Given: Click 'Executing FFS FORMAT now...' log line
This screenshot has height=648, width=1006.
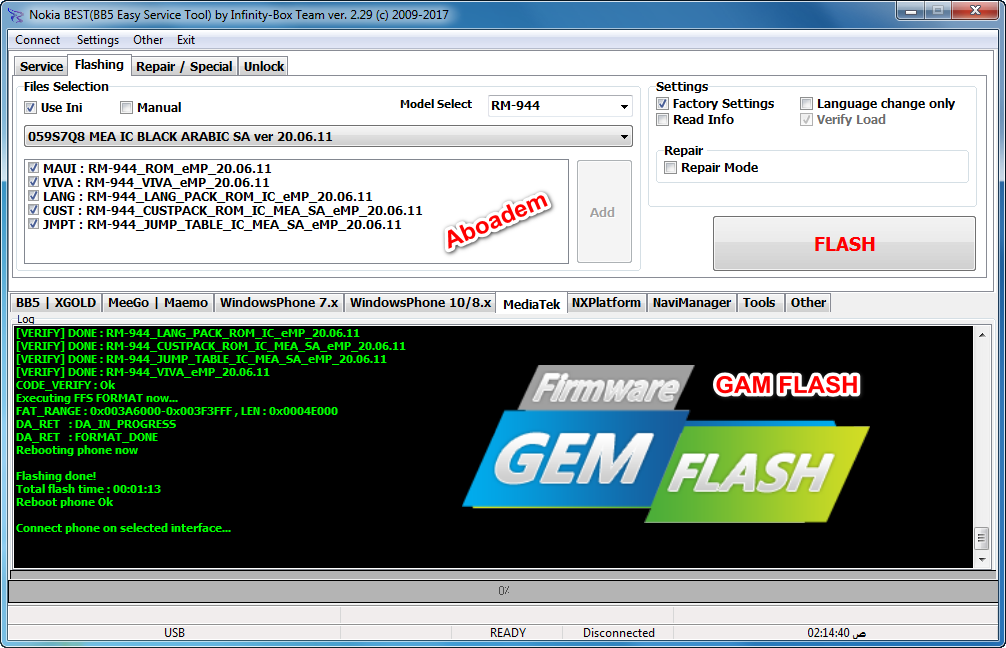Looking at the screenshot, I should point(97,398).
